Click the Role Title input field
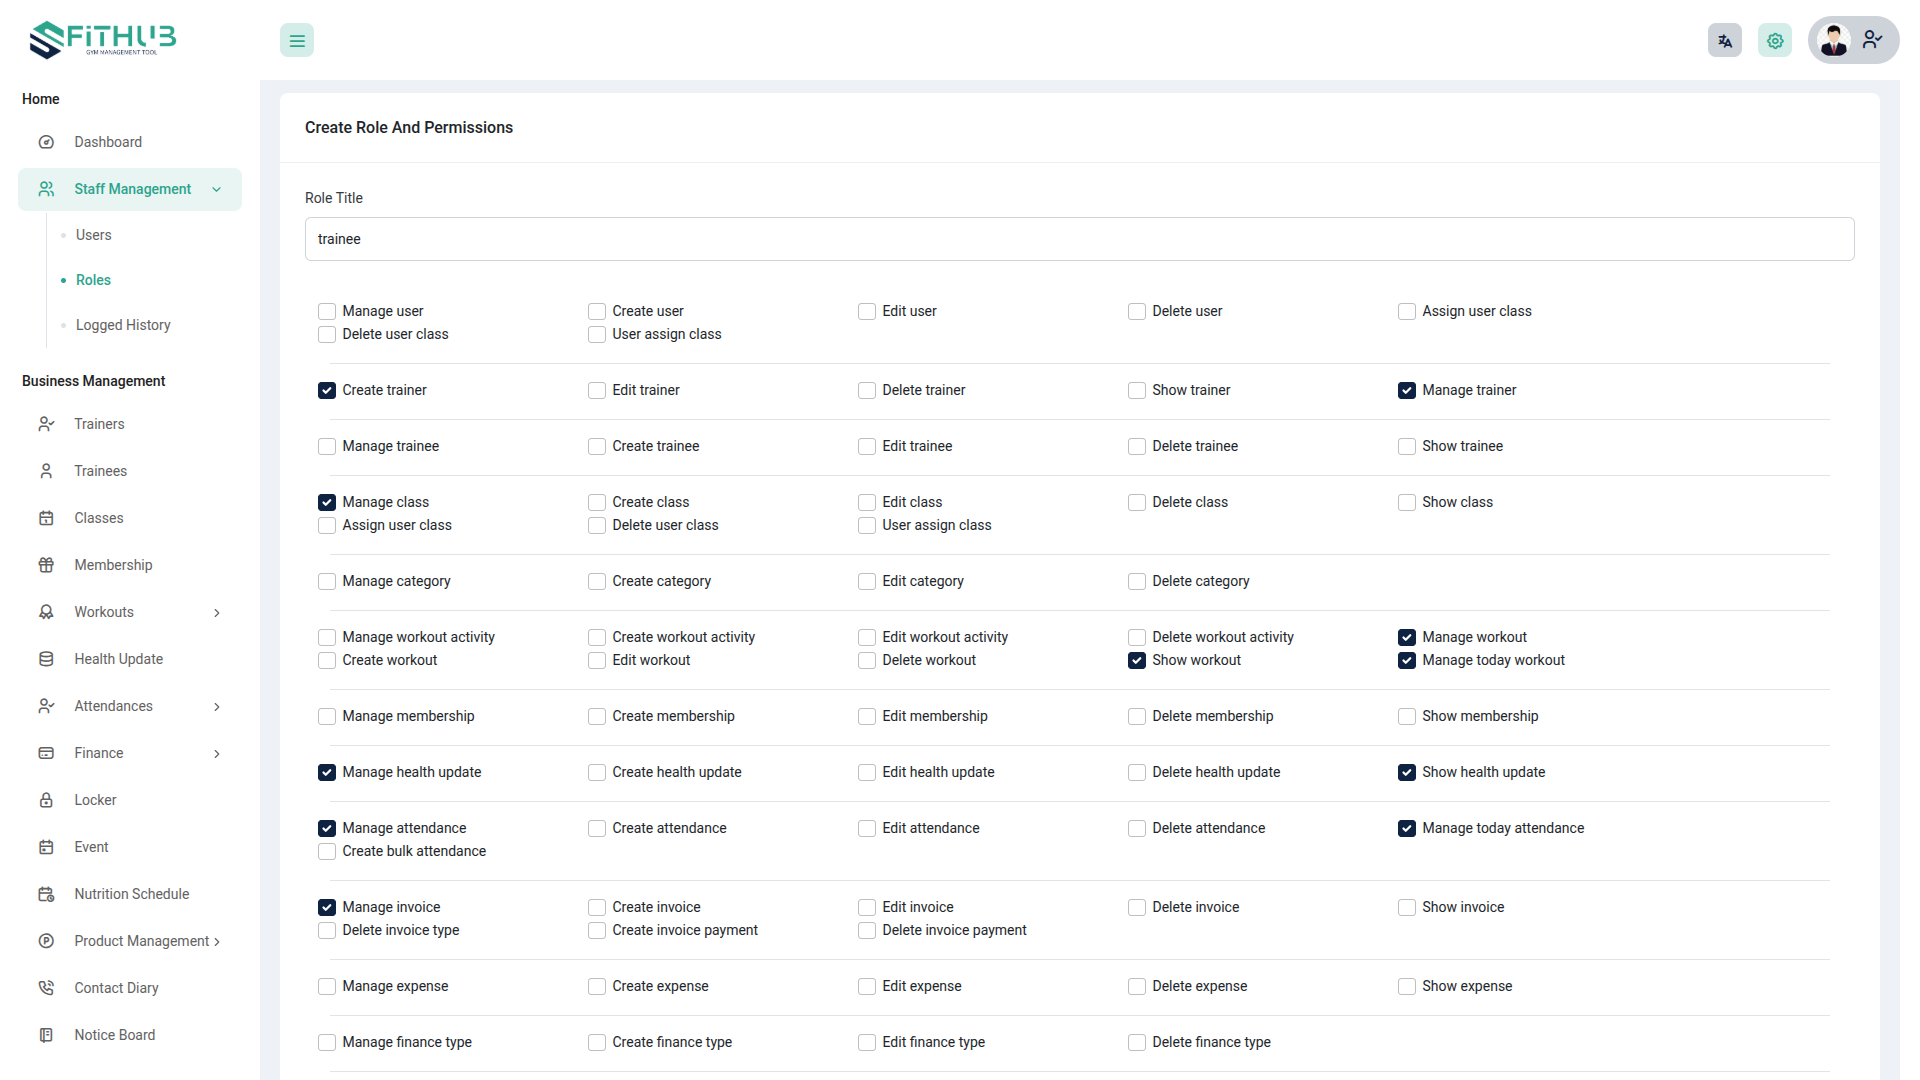Viewport: 1920px width, 1080px height. point(1079,239)
